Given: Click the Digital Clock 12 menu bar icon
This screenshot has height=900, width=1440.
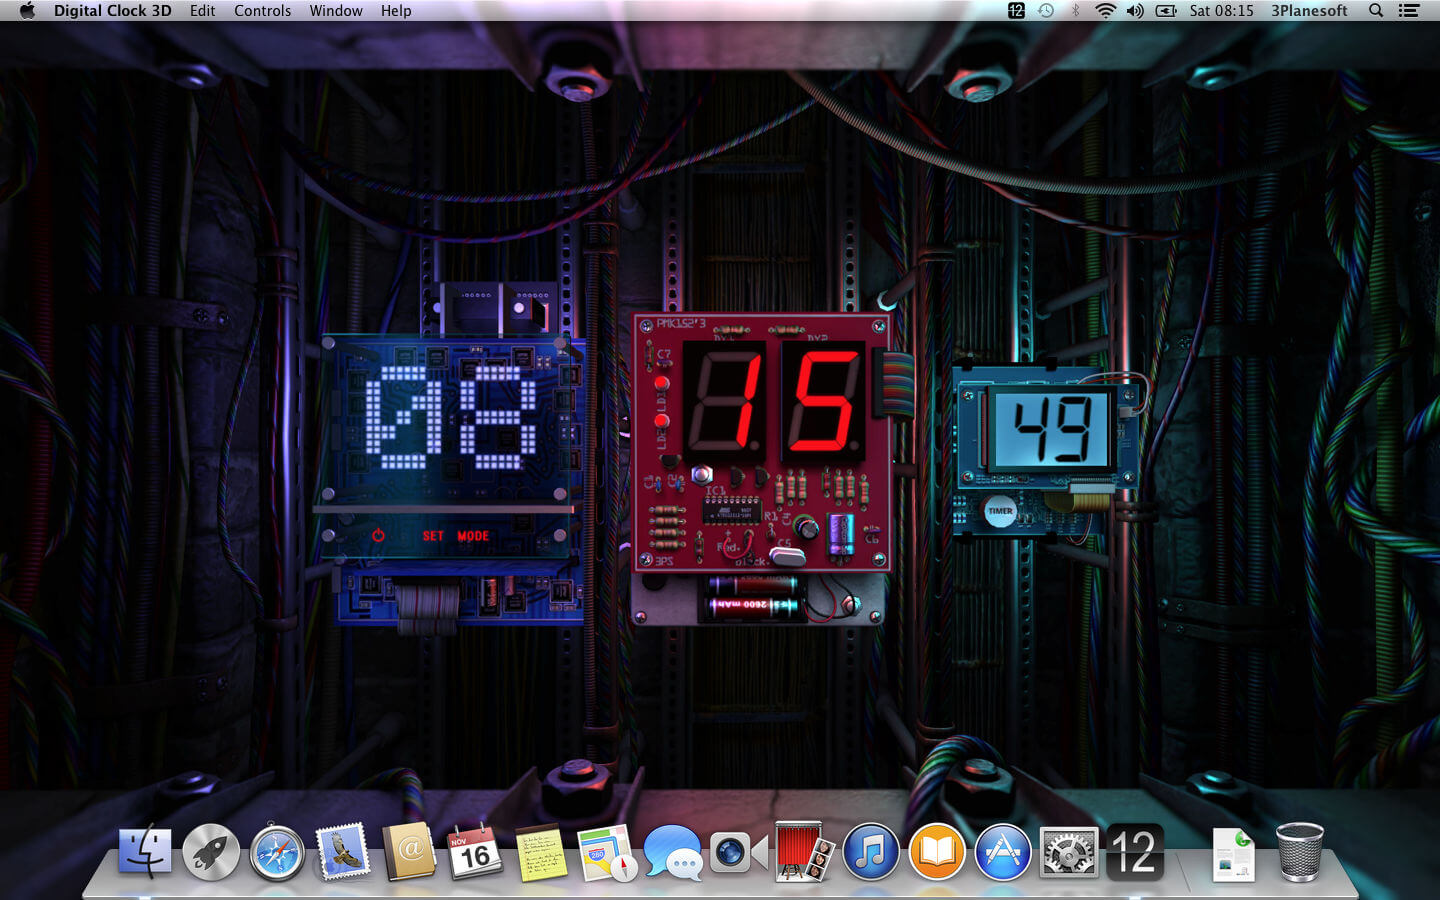Looking at the screenshot, I should point(1016,11).
